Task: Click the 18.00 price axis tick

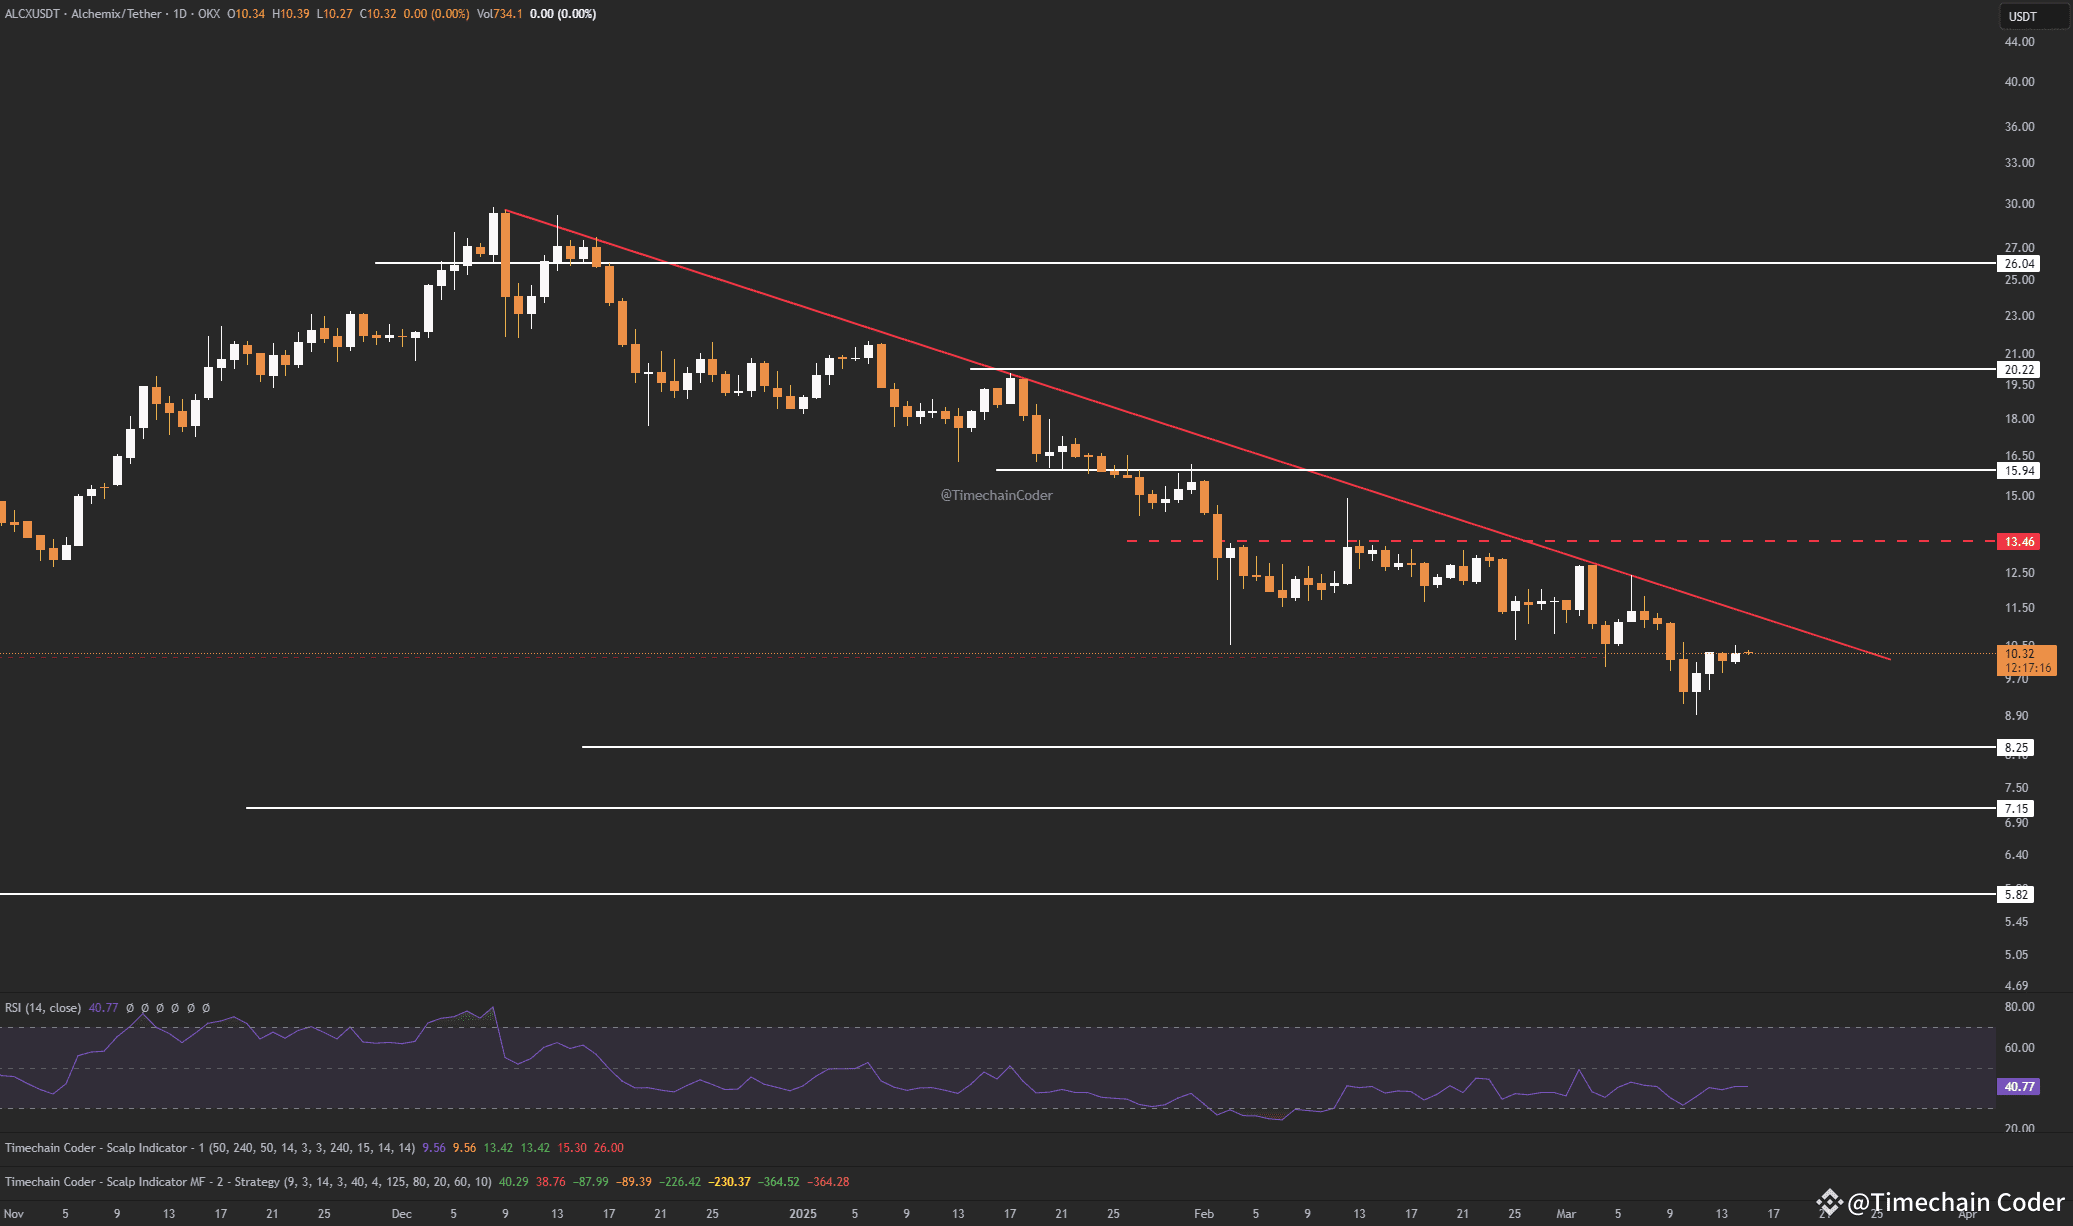Action: (2019, 419)
